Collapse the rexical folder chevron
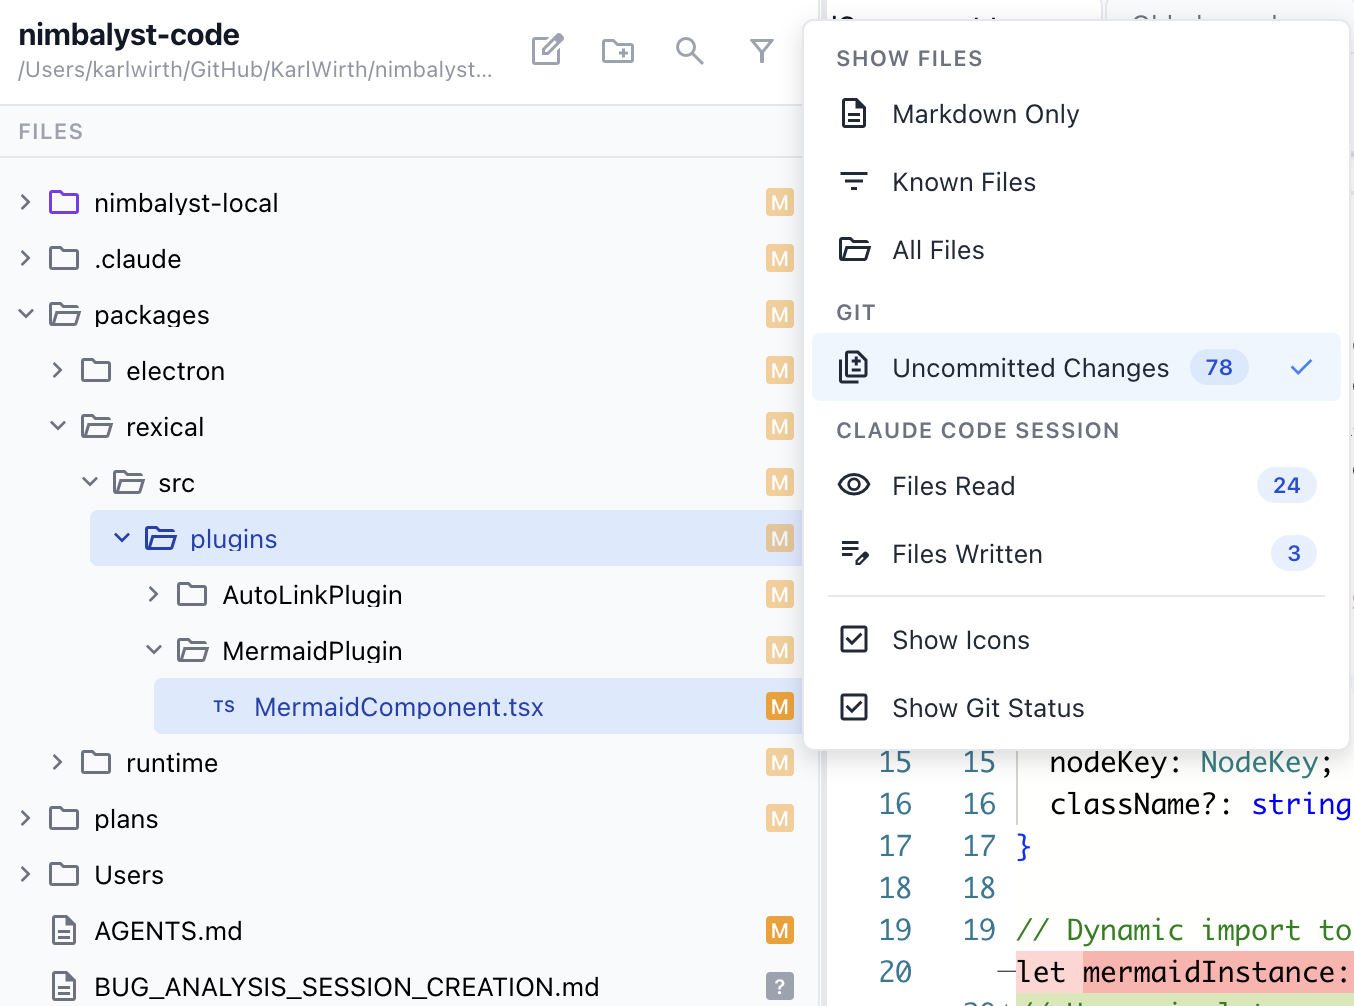1354x1006 pixels. [x=58, y=427]
